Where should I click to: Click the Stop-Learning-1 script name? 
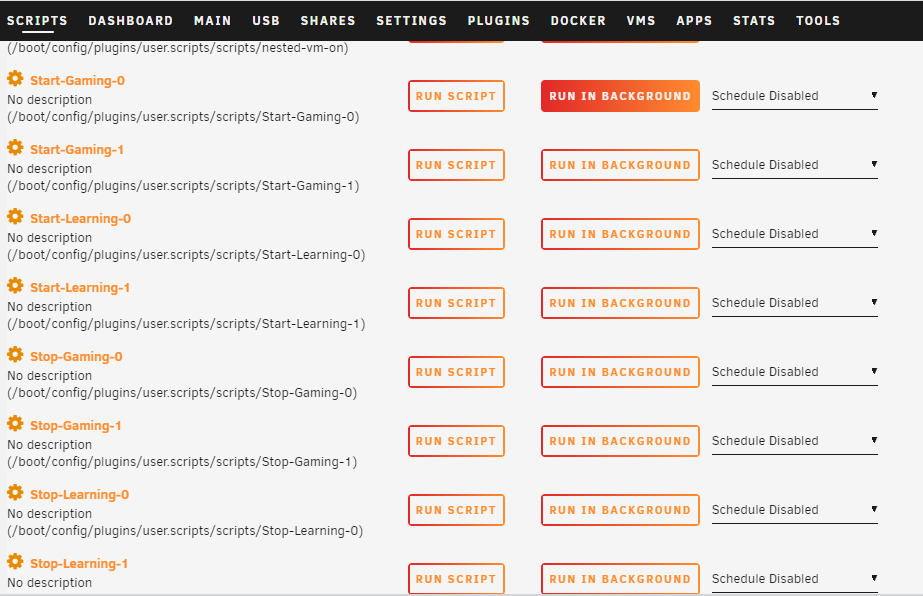point(79,563)
